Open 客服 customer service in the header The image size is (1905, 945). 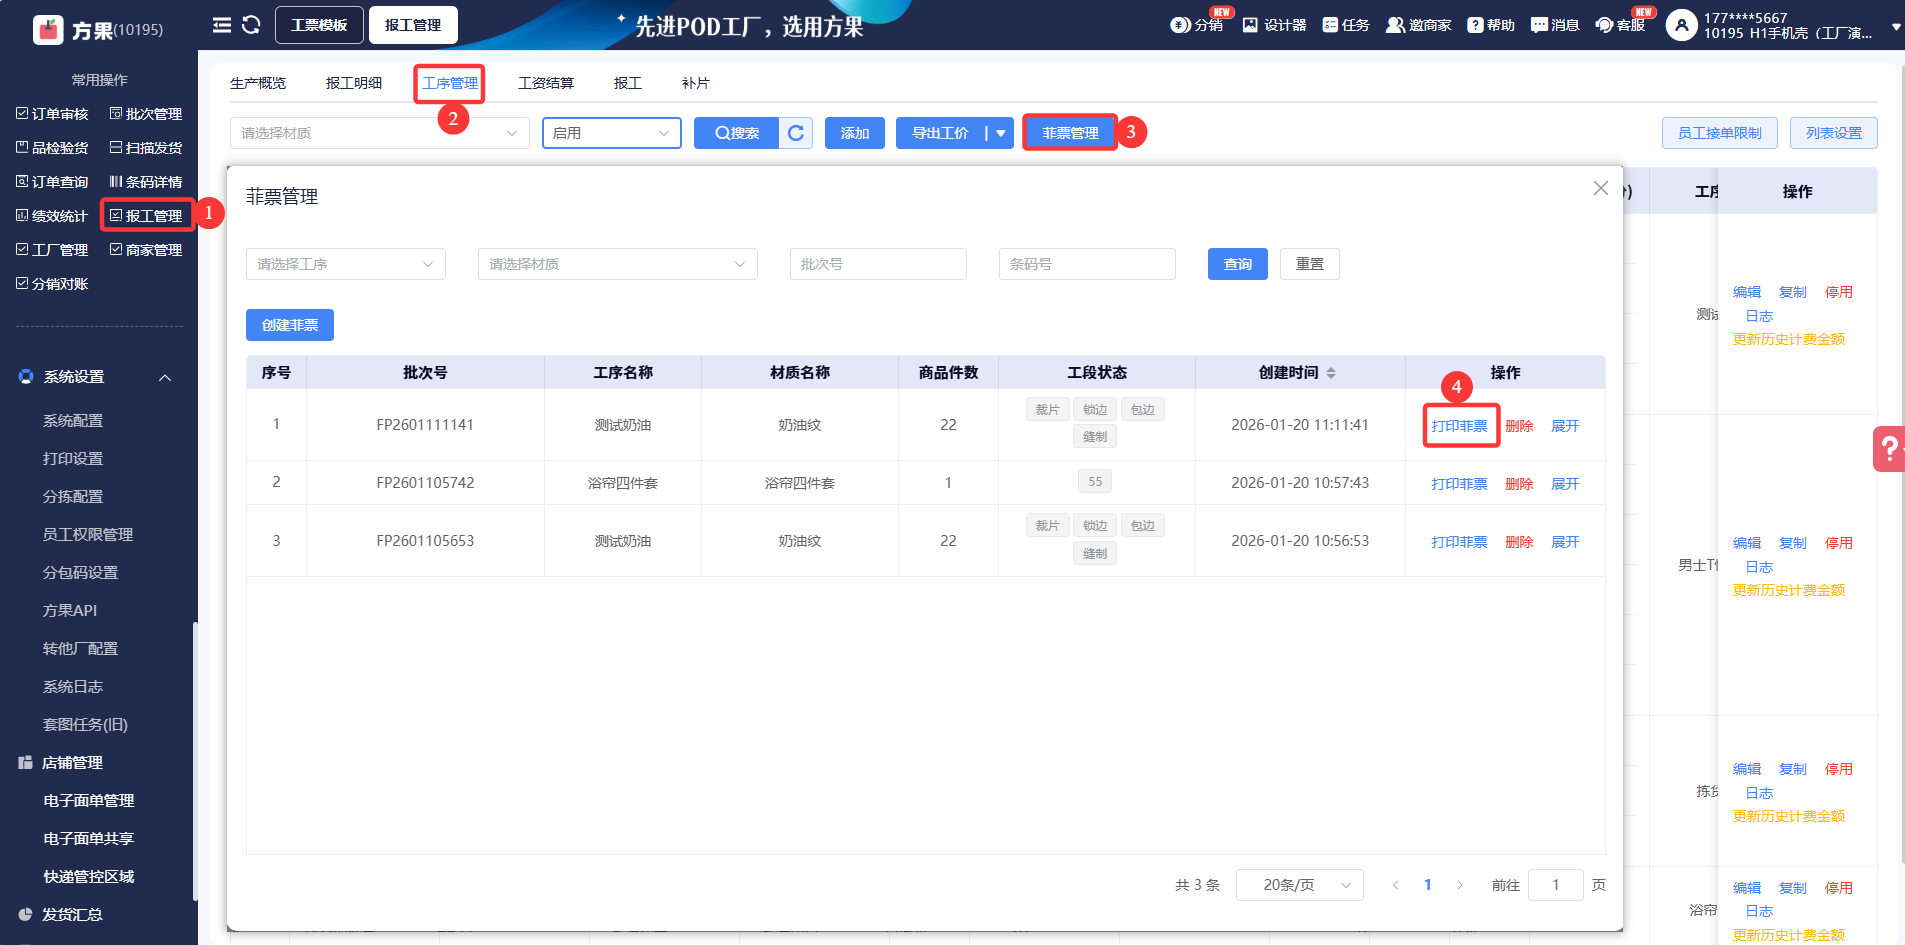pyautogui.click(x=1620, y=25)
